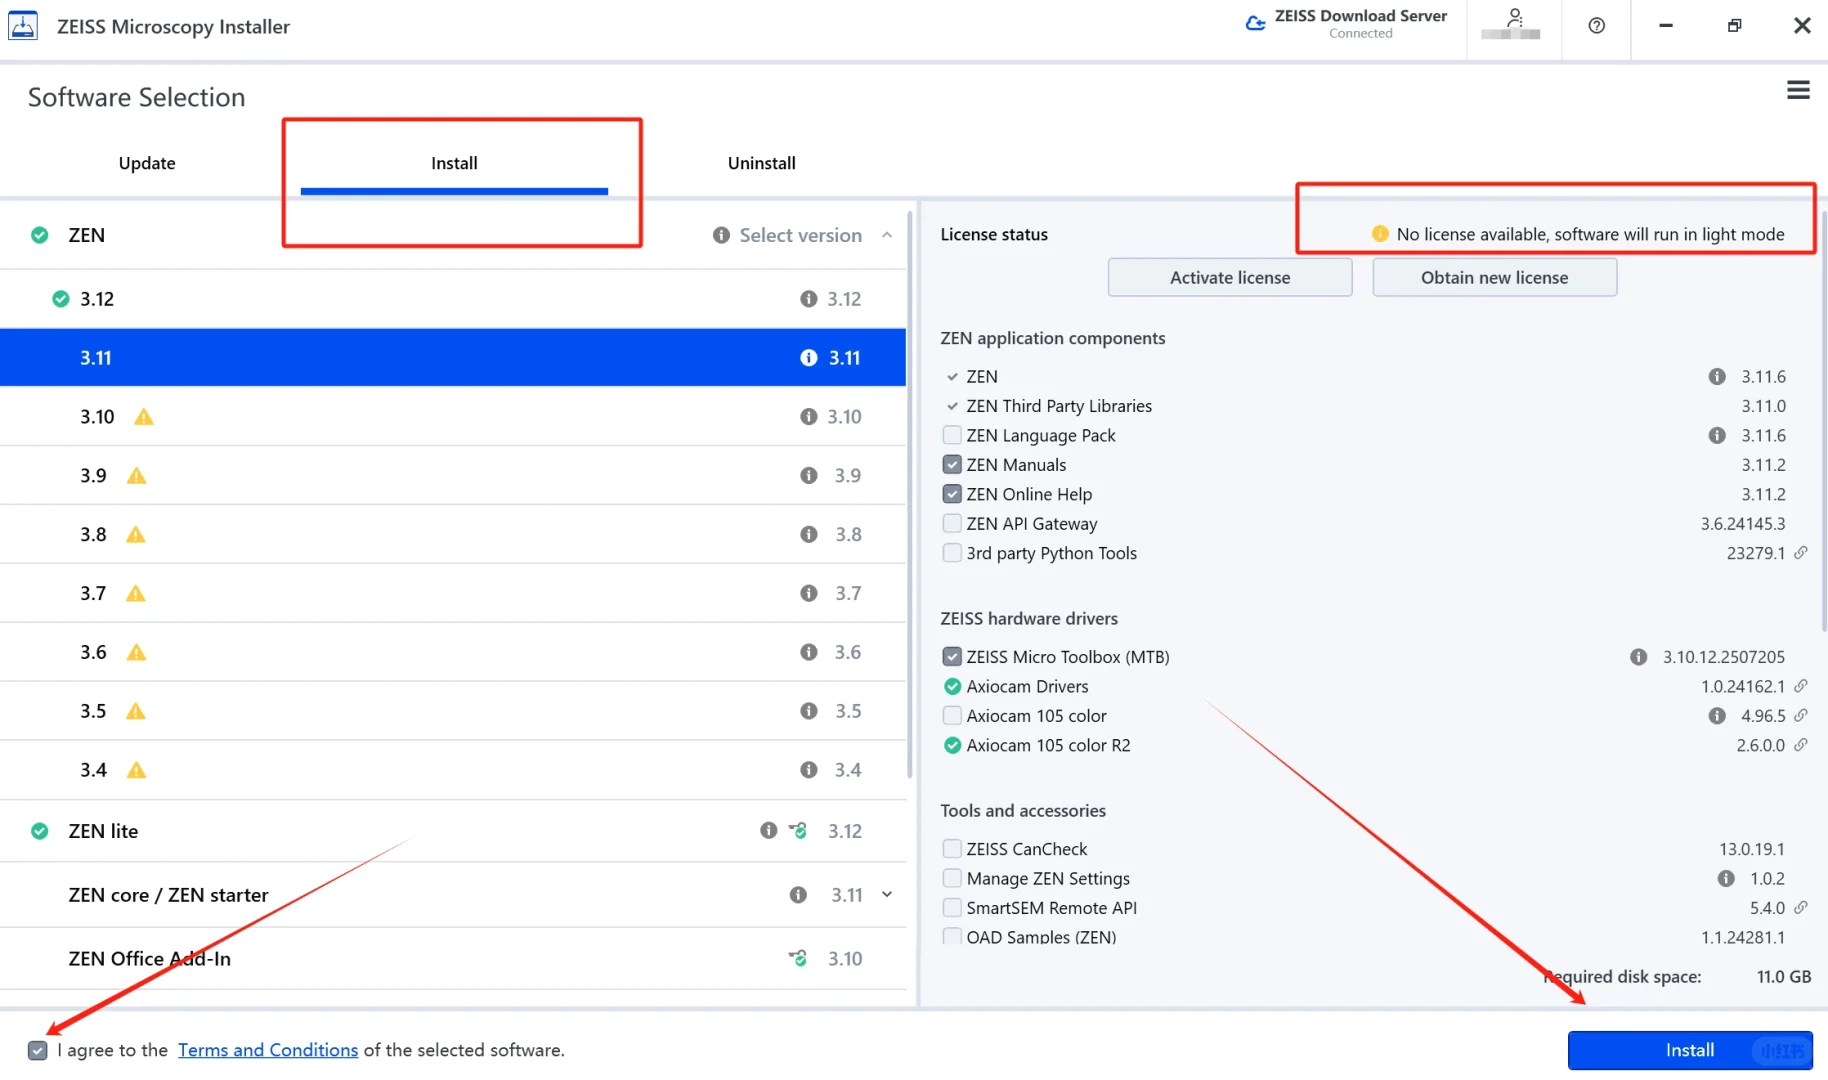Click the Activate license button
The image size is (1828, 1080).
[x=1230, y=278]
